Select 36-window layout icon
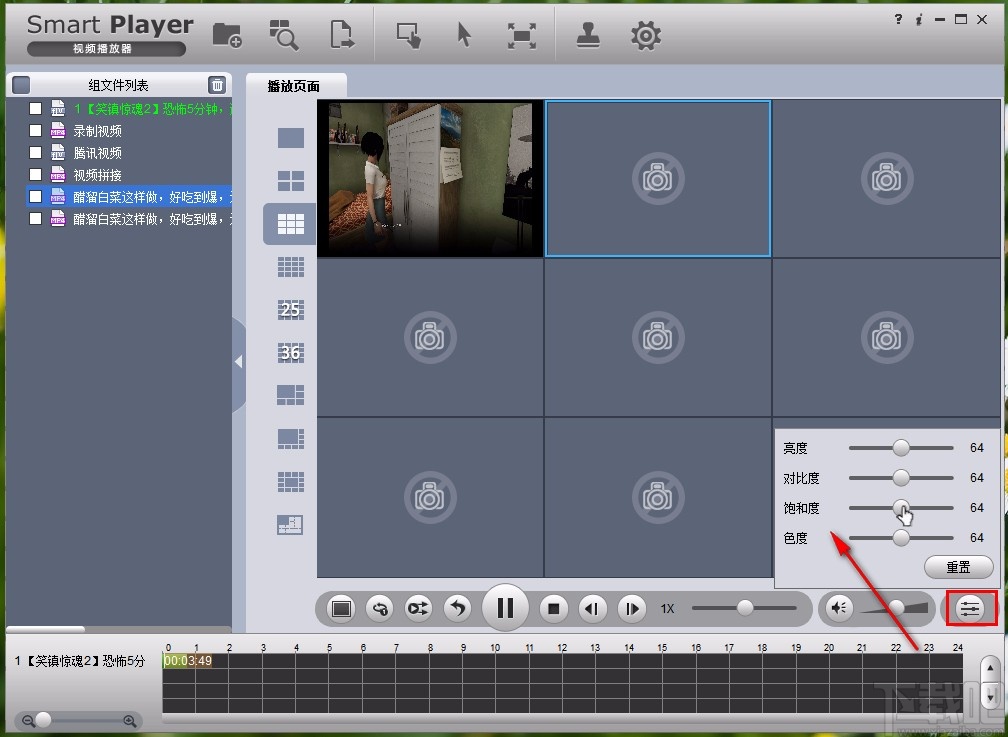 coord(291,352)
